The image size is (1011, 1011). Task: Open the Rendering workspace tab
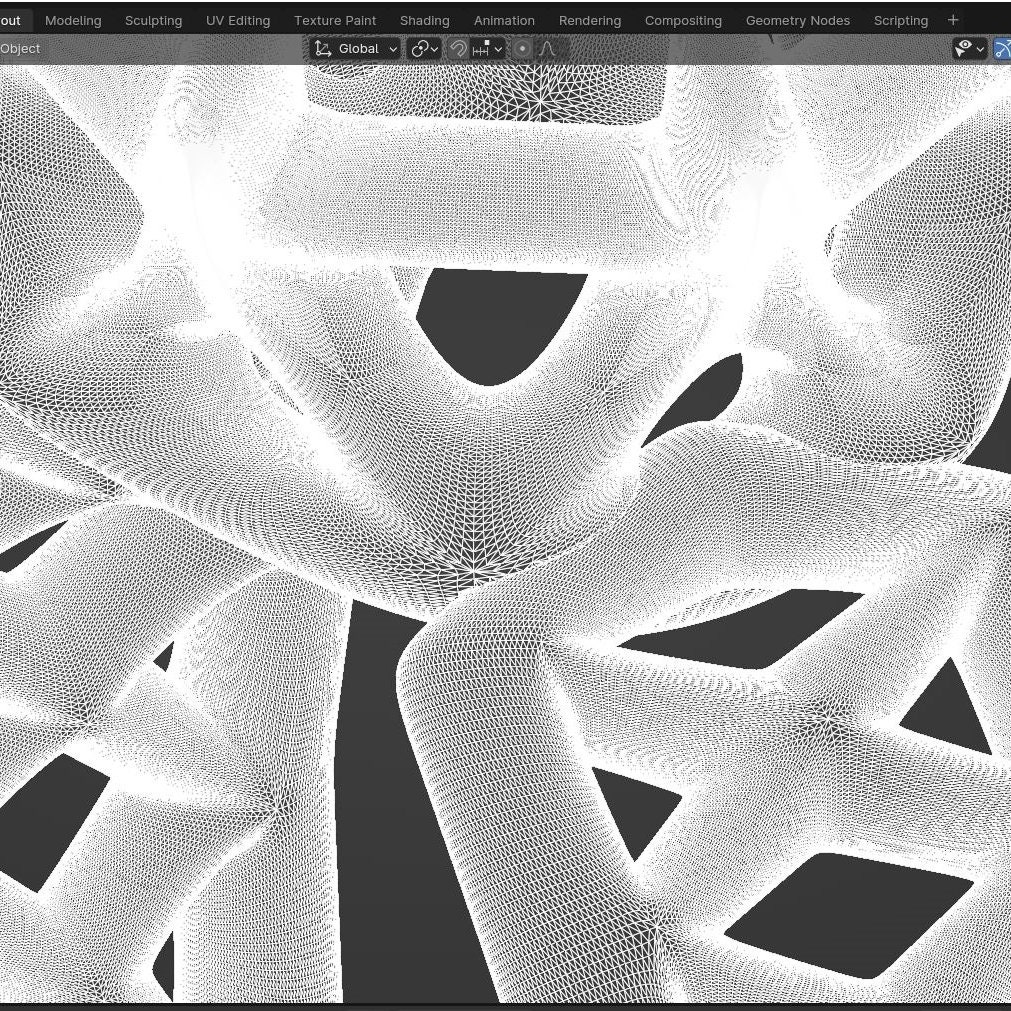point(590,21)
